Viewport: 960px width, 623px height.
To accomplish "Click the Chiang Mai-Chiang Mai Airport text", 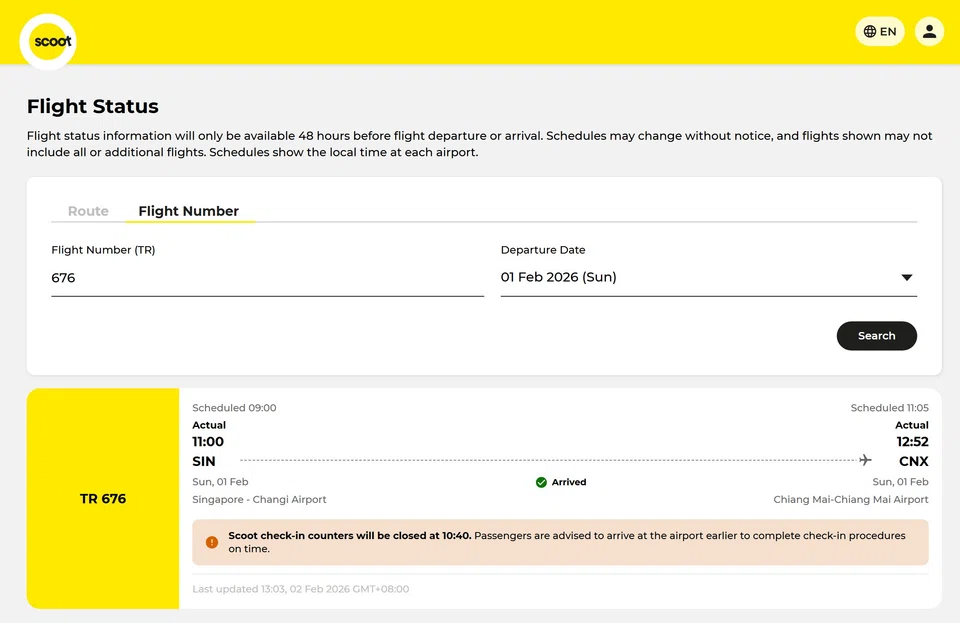I will (850, 499).
